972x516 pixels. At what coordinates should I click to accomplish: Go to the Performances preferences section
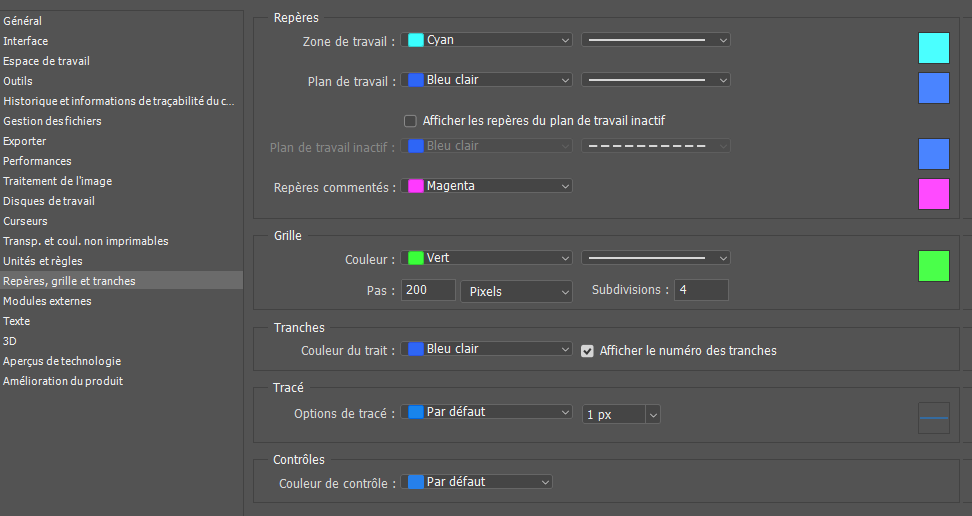[37, 161]
